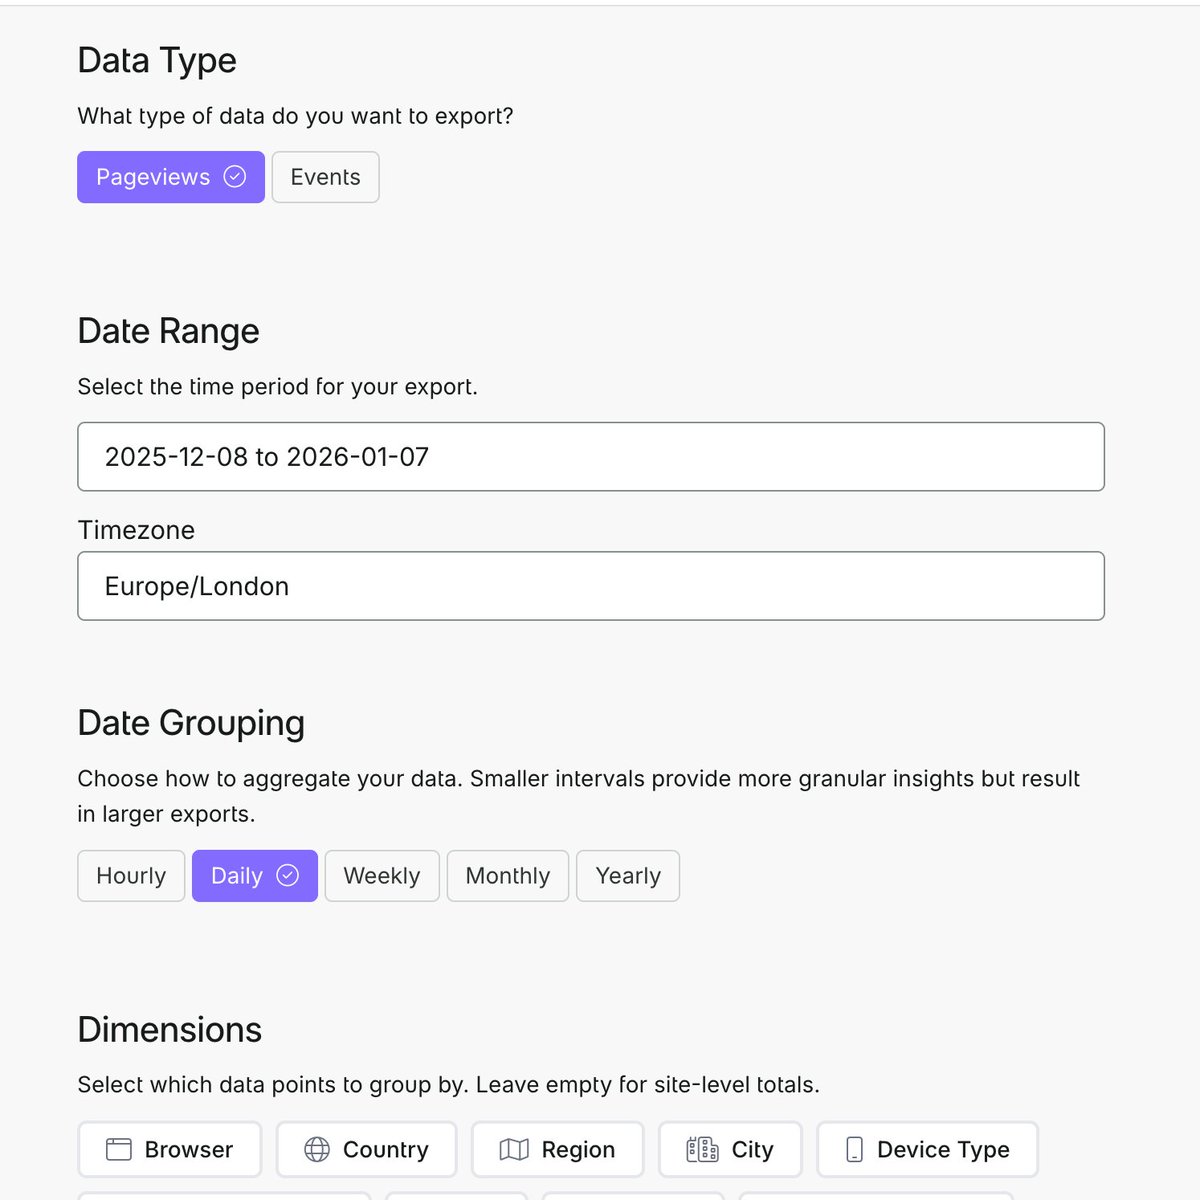1200x1200 pixels.
Task: Open the date range picker field
Action: 591,457
